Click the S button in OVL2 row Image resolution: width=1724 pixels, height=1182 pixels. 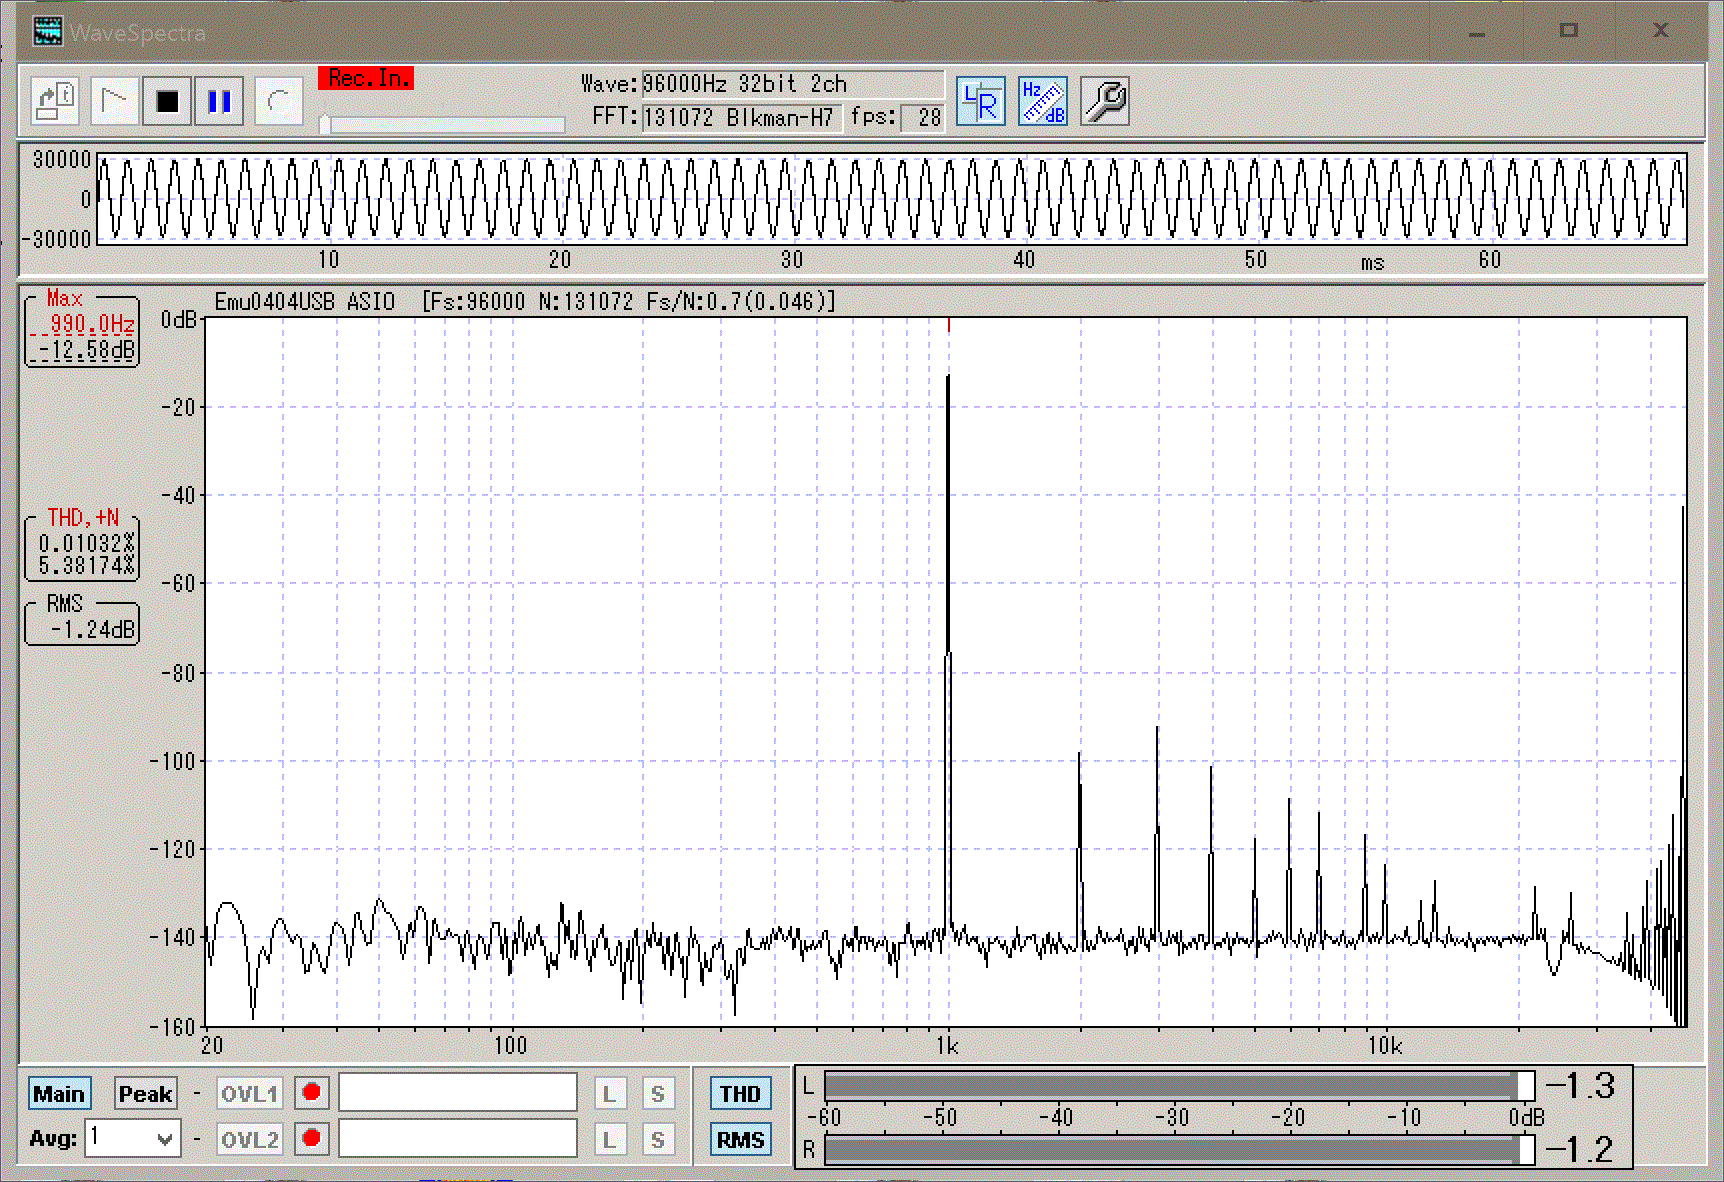[657, 1139]
